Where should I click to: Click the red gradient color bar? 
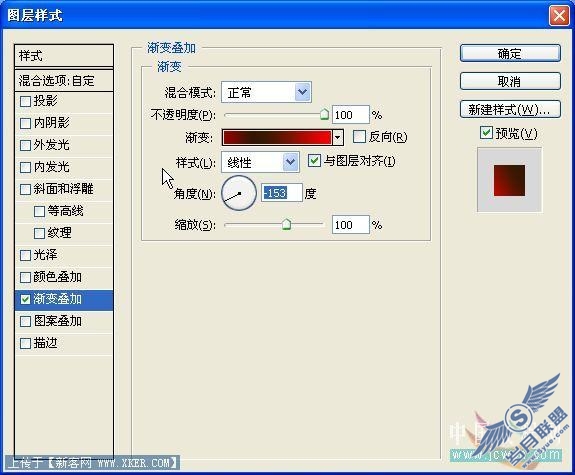coord(277,138)
